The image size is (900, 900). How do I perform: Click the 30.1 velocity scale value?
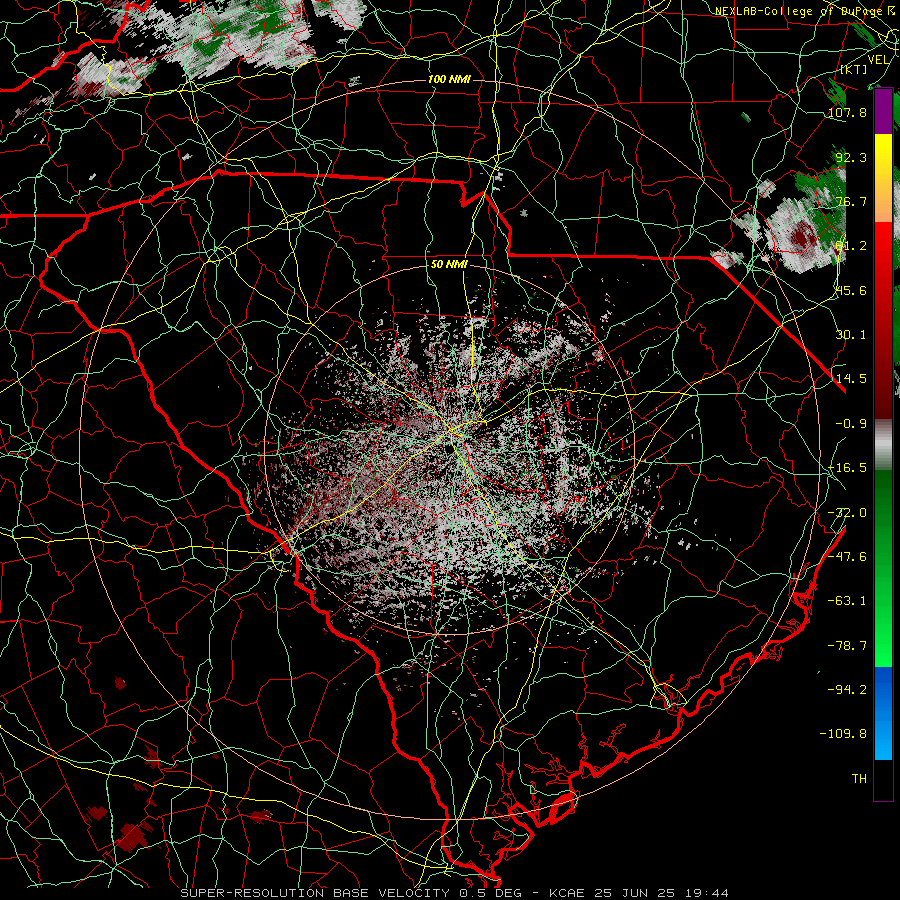click(851, 335)
